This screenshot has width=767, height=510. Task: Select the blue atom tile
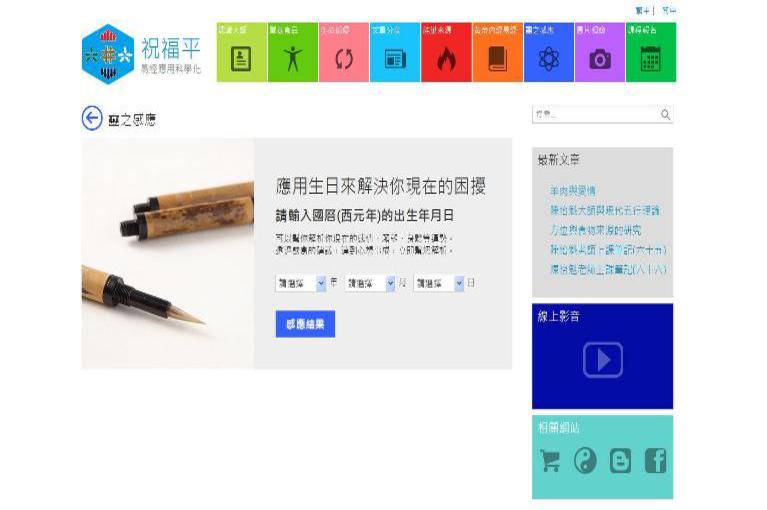549,52
